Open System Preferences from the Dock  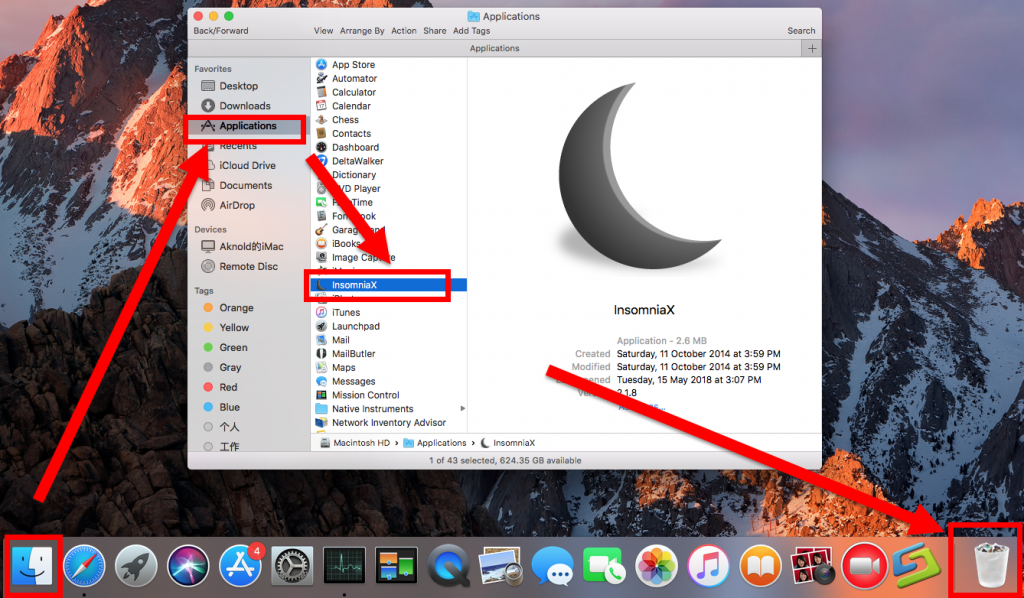point(292,567)
